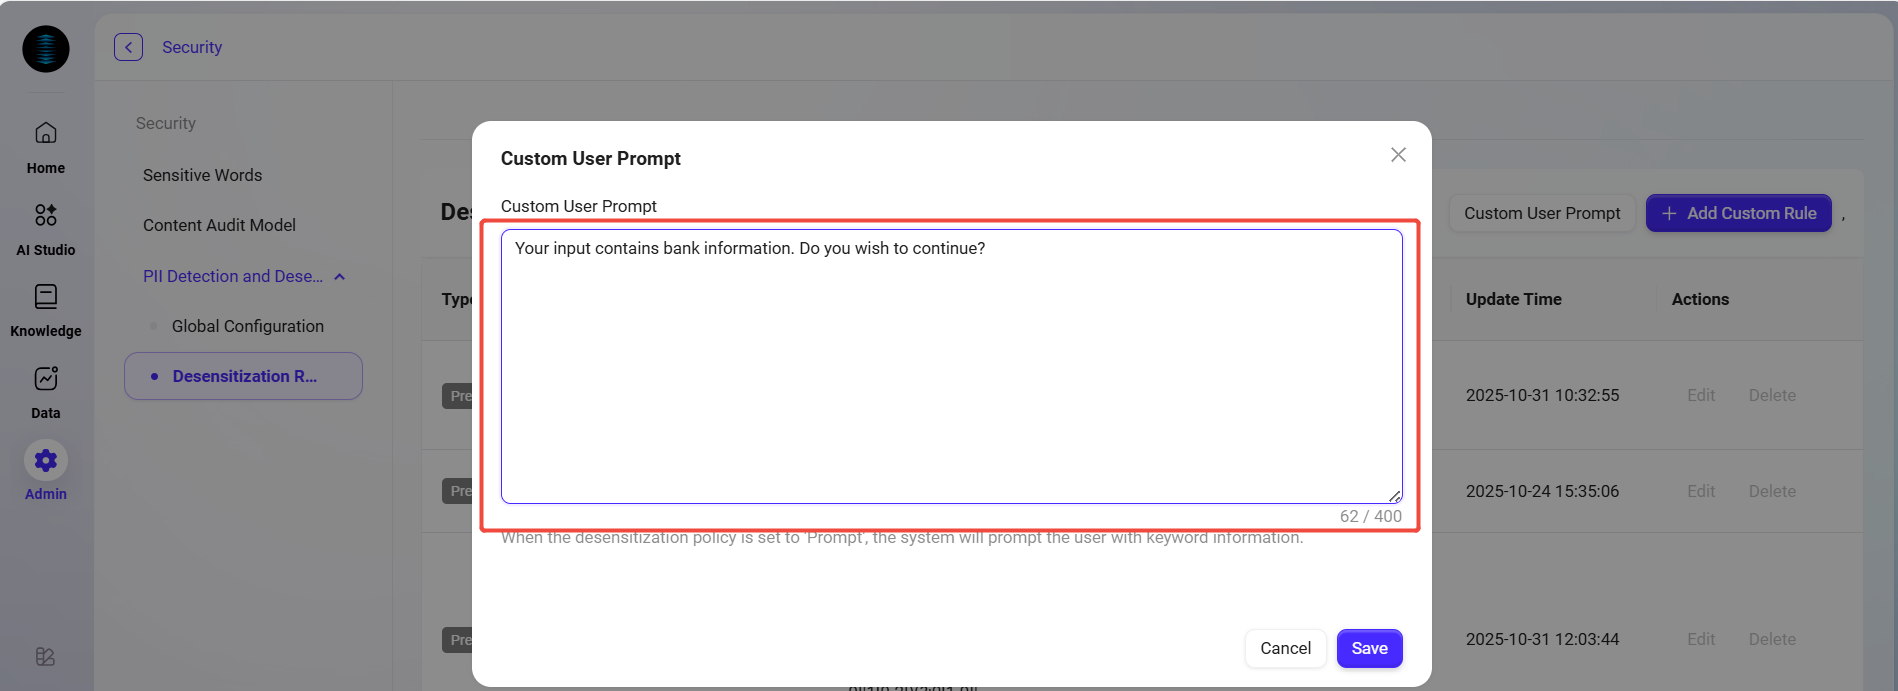Click the back arrow beside Security

tap(128, 47)
